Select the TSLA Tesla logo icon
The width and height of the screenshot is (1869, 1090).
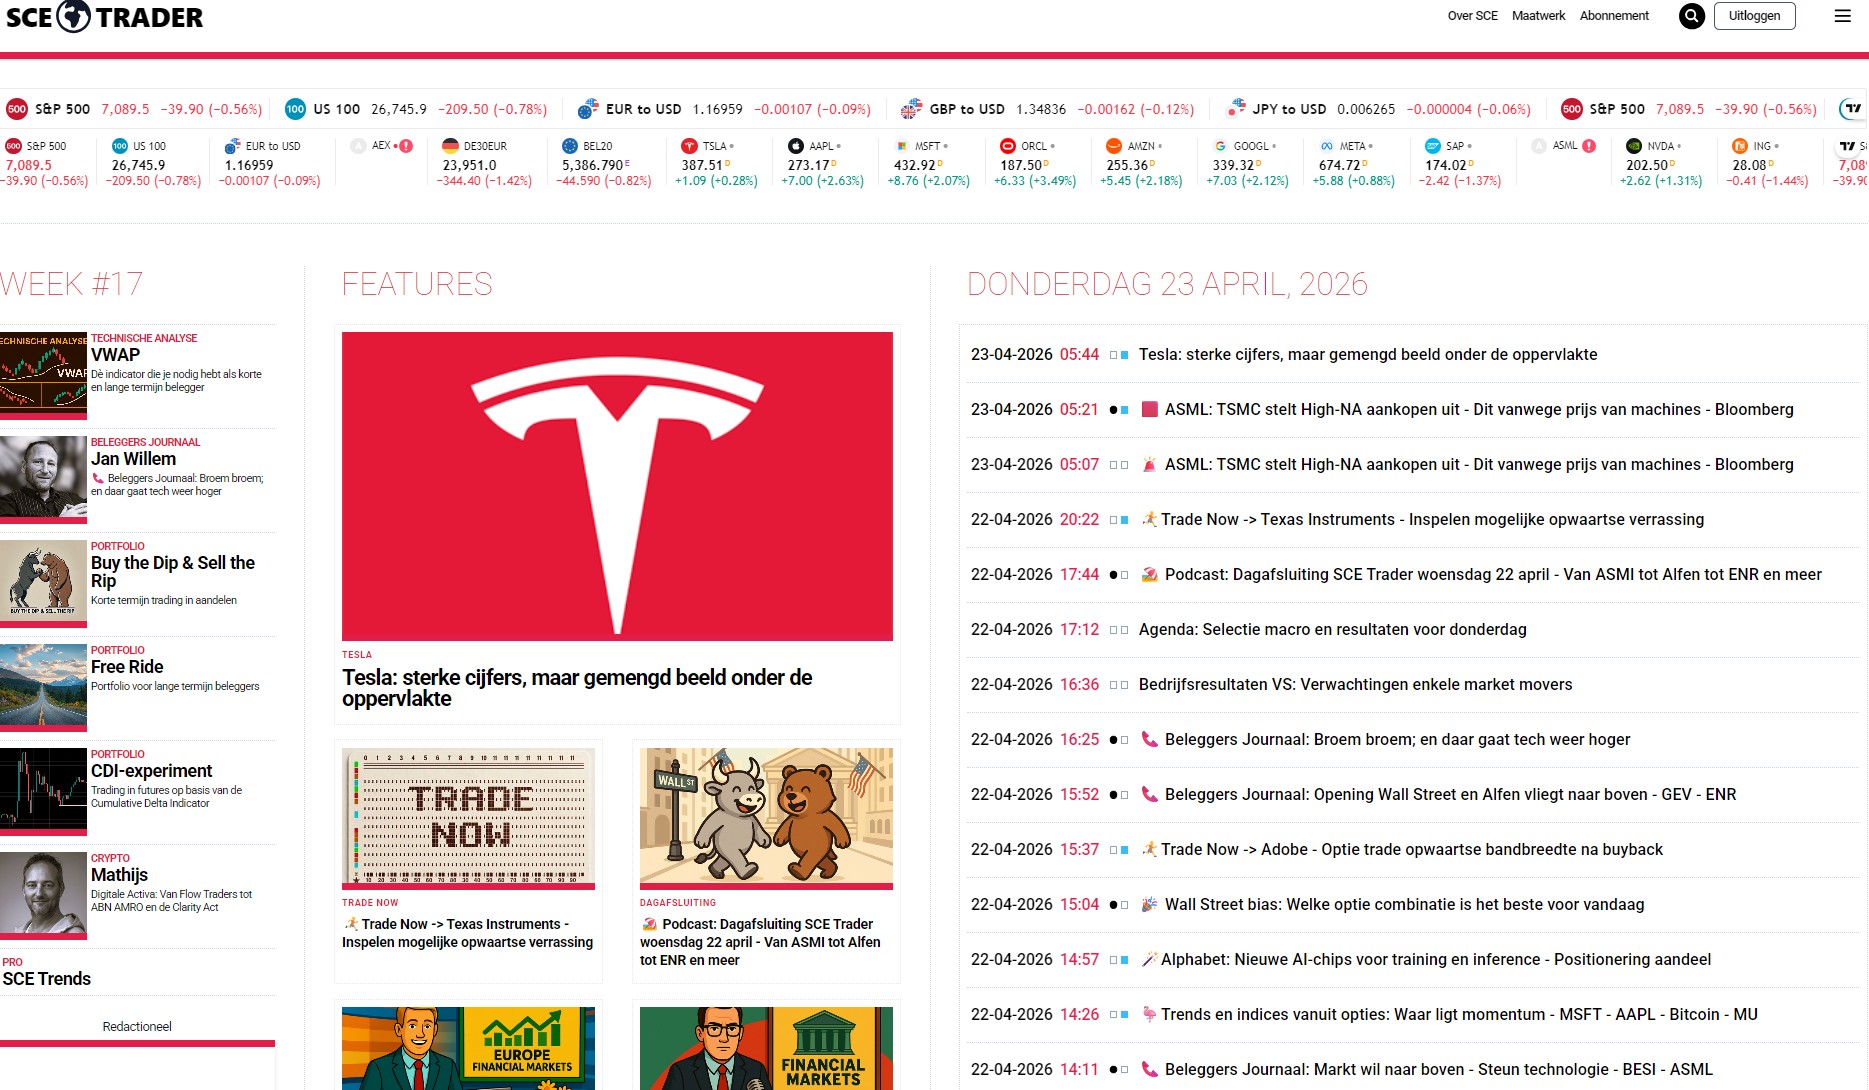[x=689, y=146]
